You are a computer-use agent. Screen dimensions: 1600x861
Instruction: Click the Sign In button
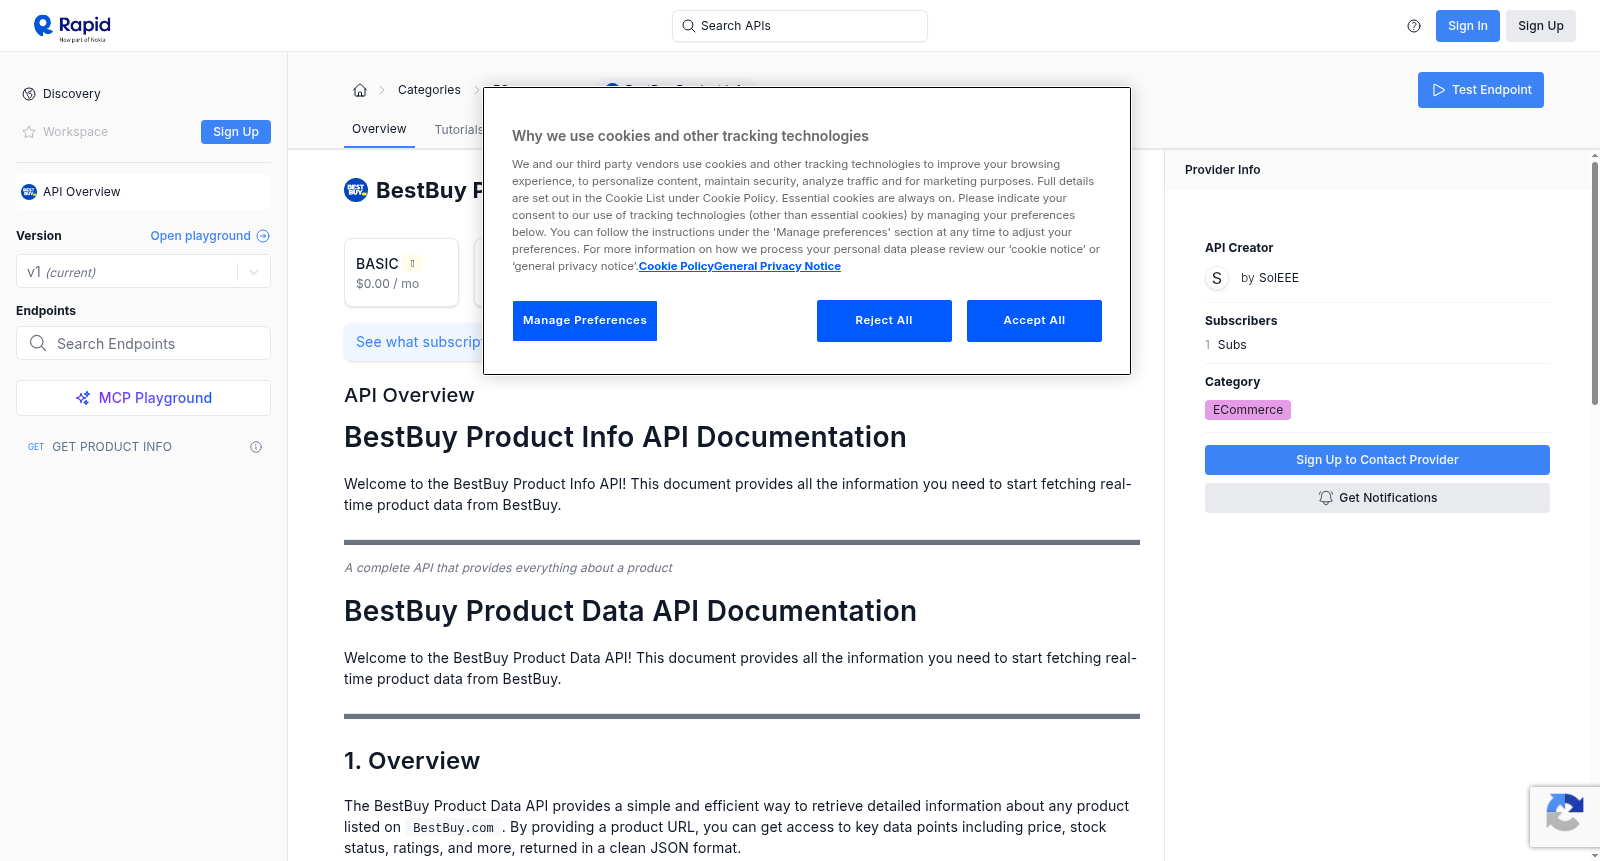[x=1467, y=26]
